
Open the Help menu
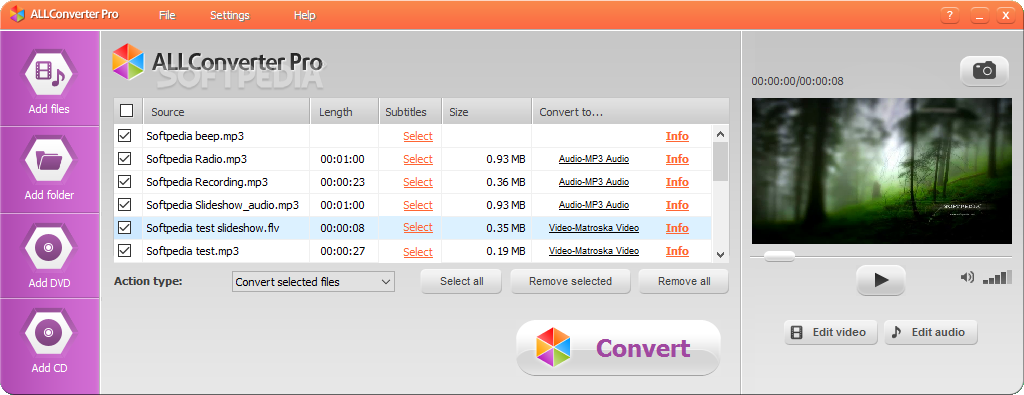(x=304, y=15)
